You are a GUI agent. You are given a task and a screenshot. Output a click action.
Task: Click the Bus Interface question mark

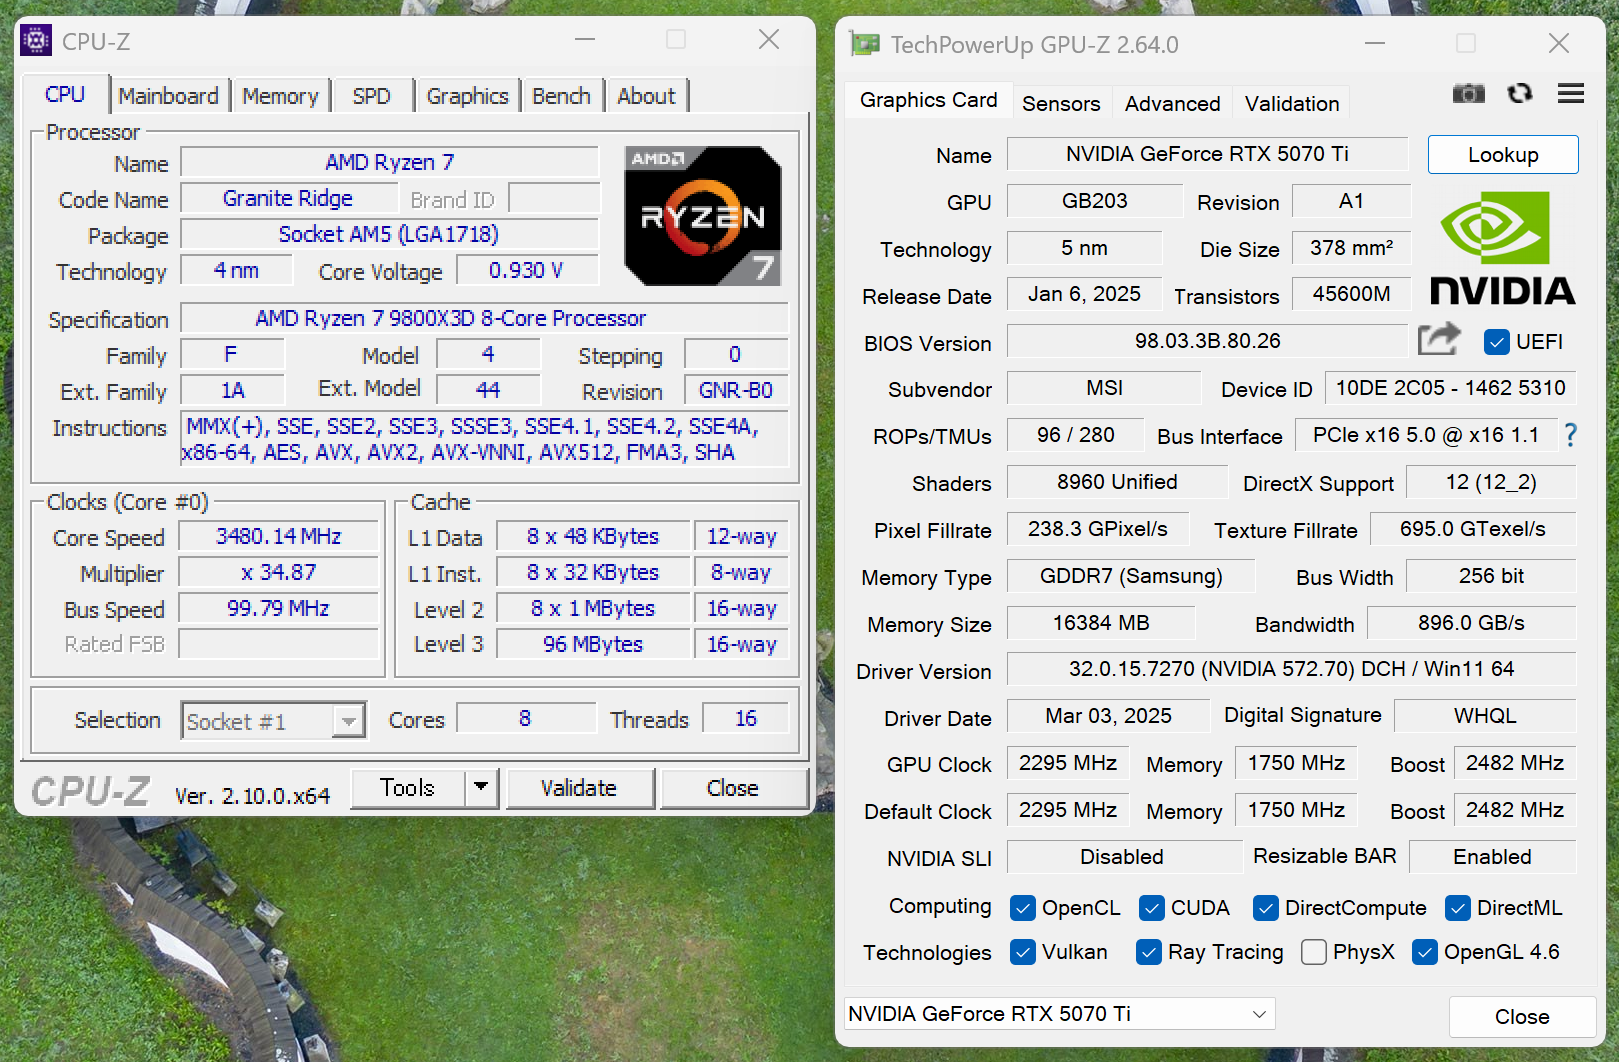(1570, 435)
